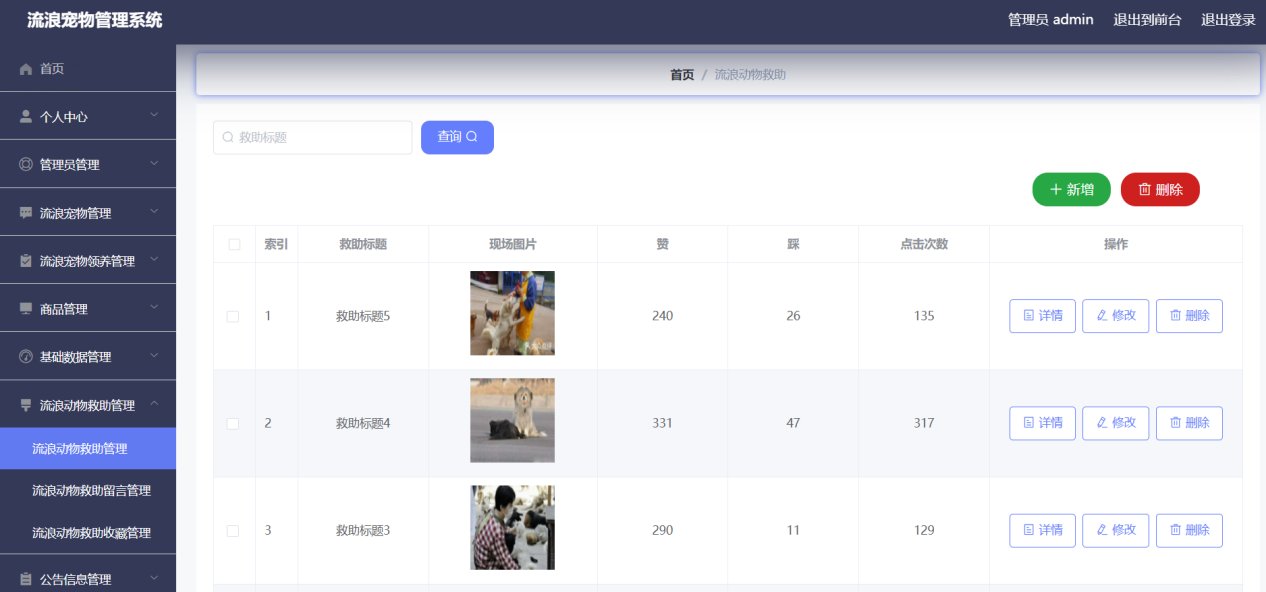
Task: Collapse the 流浪动物救助管理 section
Action: click(x=88, y=403)
